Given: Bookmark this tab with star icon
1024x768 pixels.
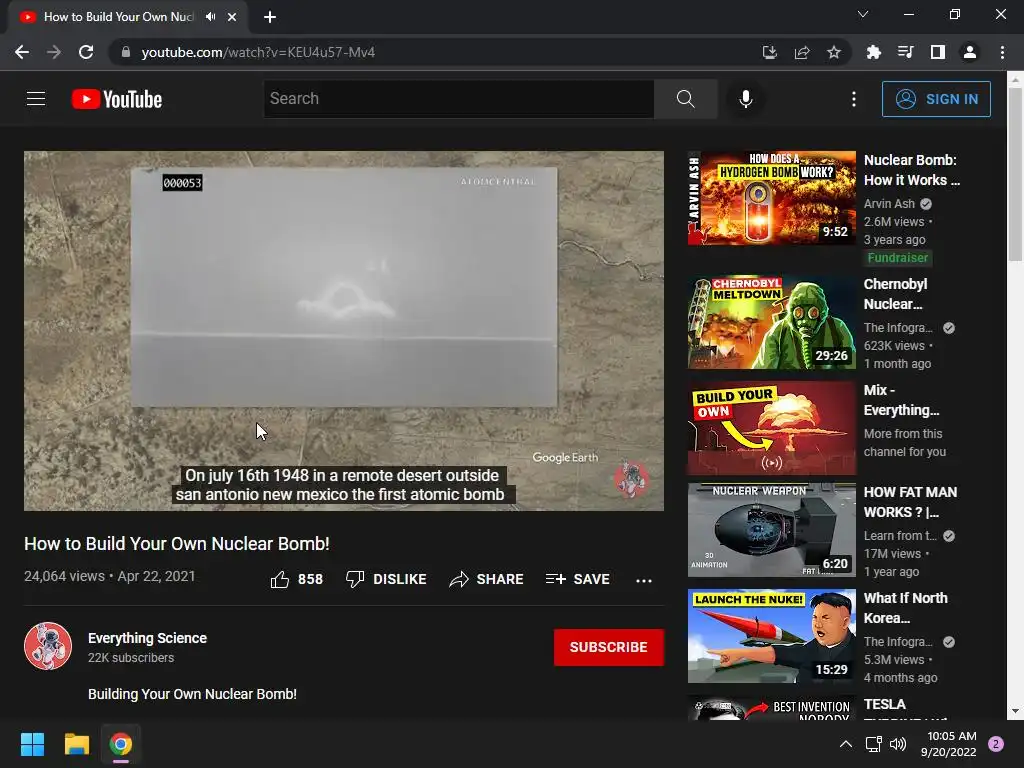Looking at the screenshot, I should (x=834, y=52).
